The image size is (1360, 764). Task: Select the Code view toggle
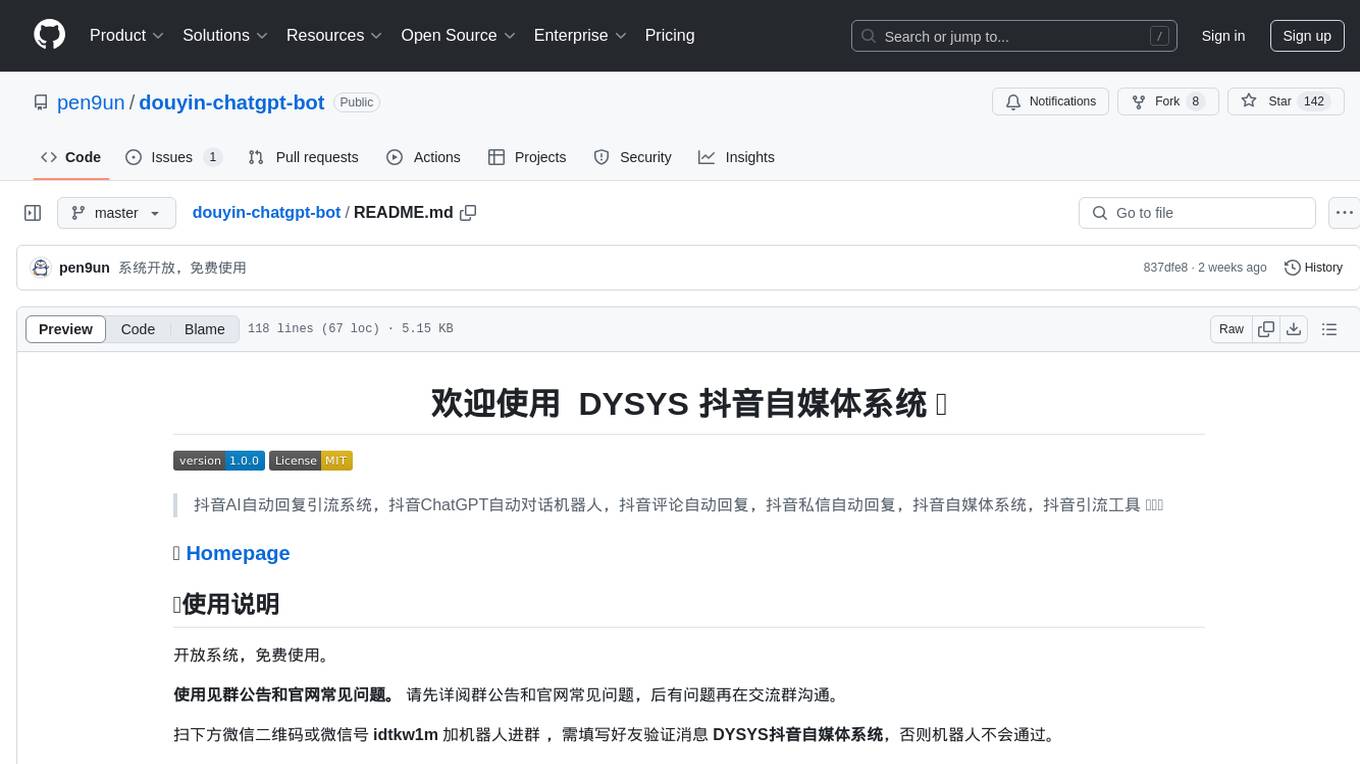click(138, 329)
